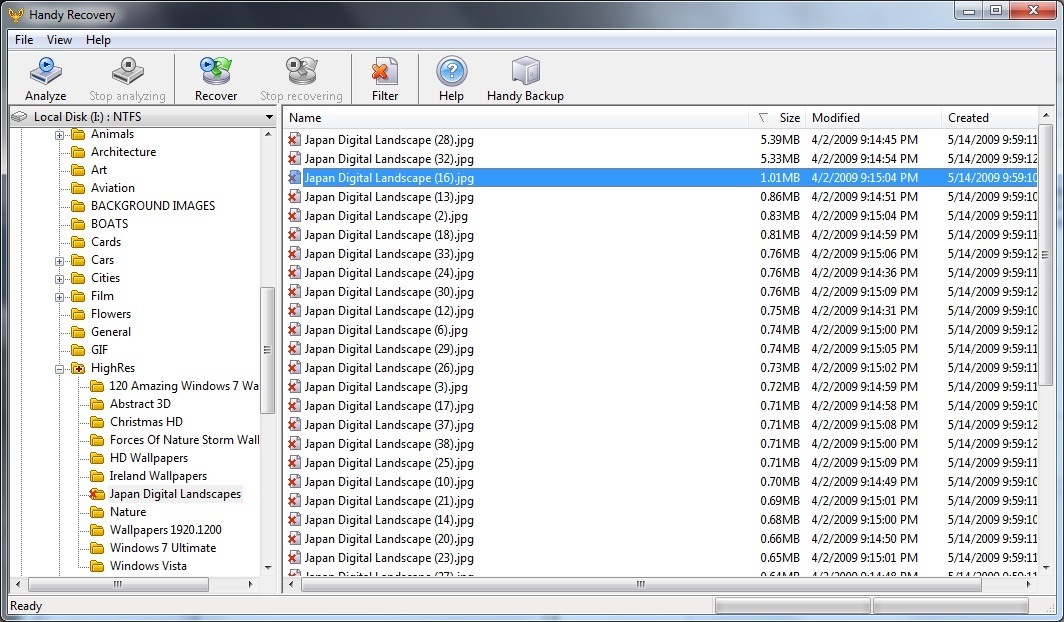Select the Nature folder in the tree
The image size is (1064, 622).
(128, 511)
